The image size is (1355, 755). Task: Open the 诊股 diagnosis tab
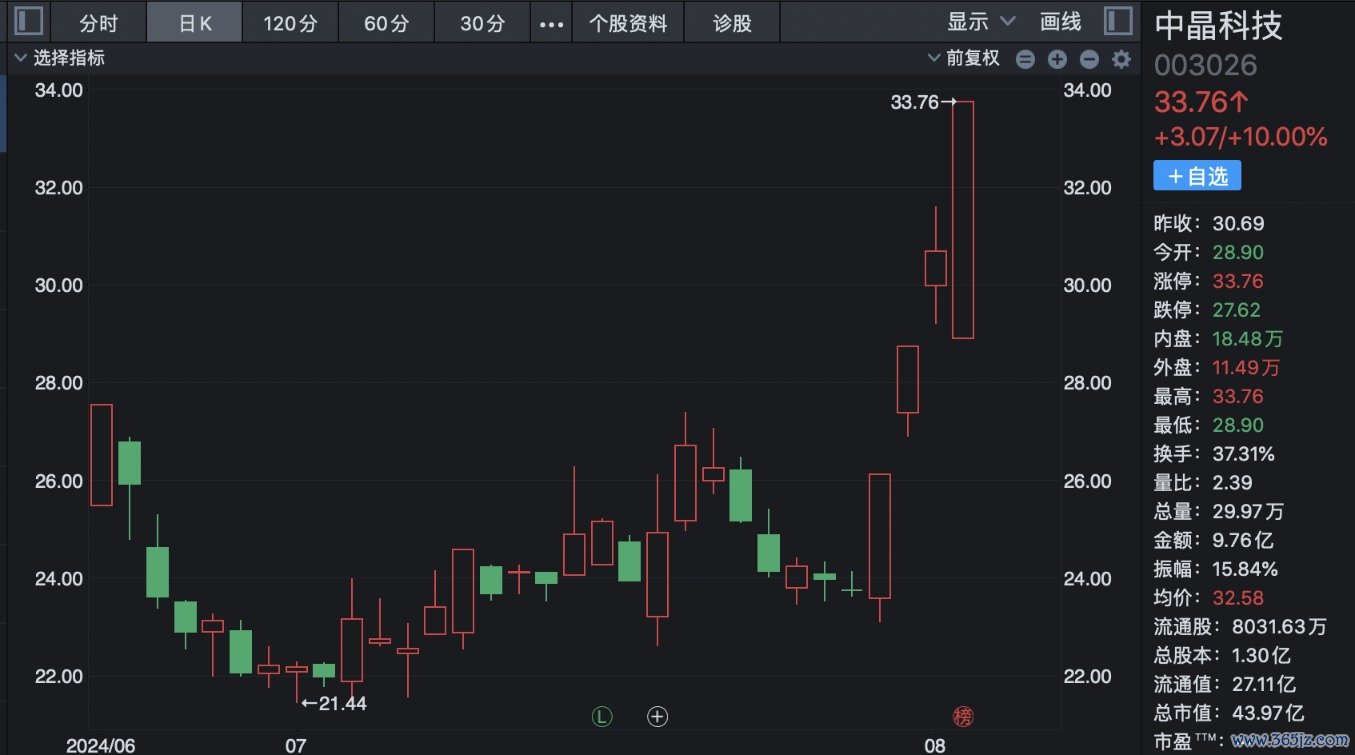(x=733, y=23)
